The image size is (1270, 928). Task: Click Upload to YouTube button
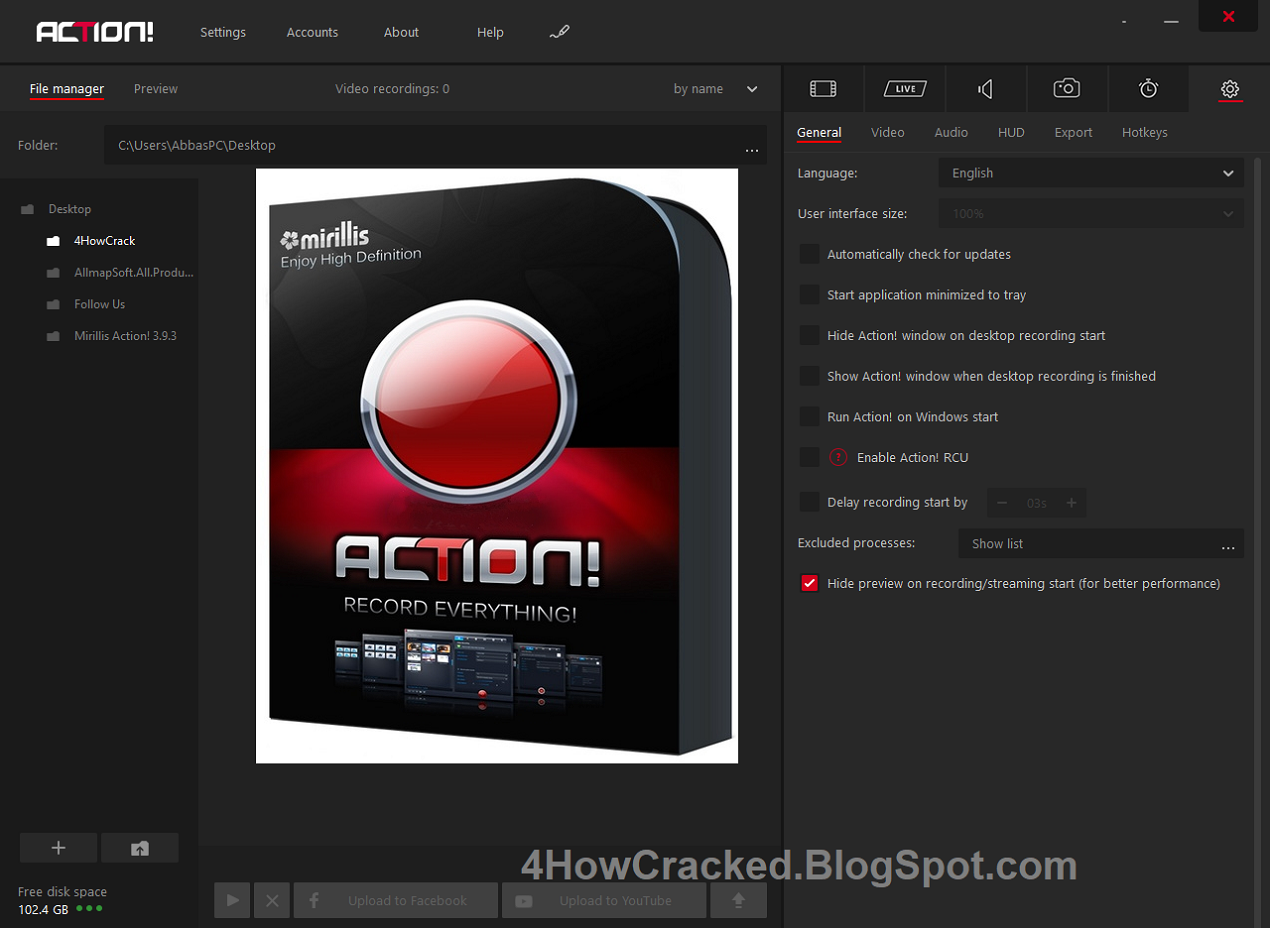tap(604, 900)
